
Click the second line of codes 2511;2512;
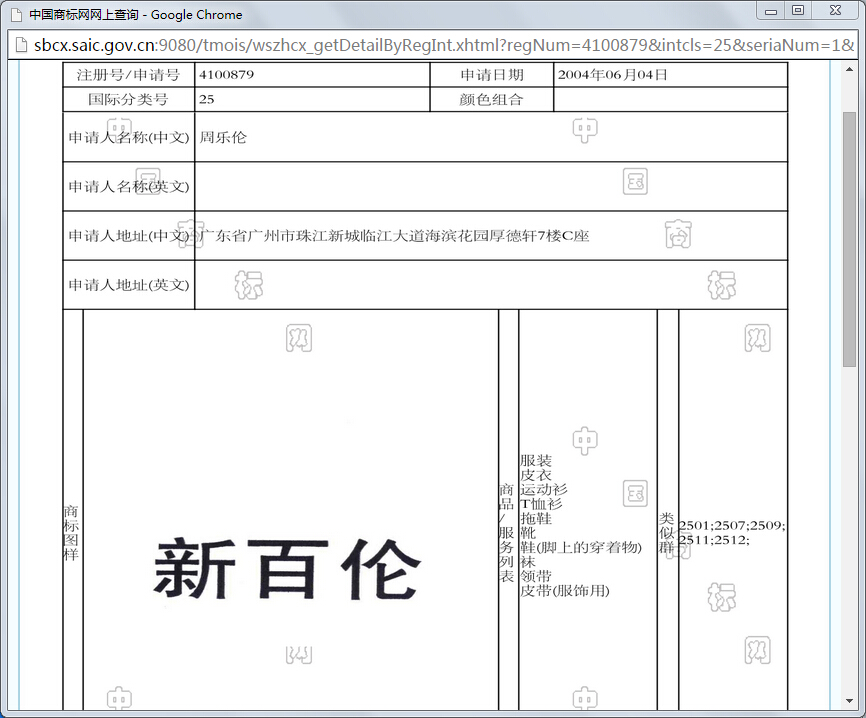coord(714,540)
